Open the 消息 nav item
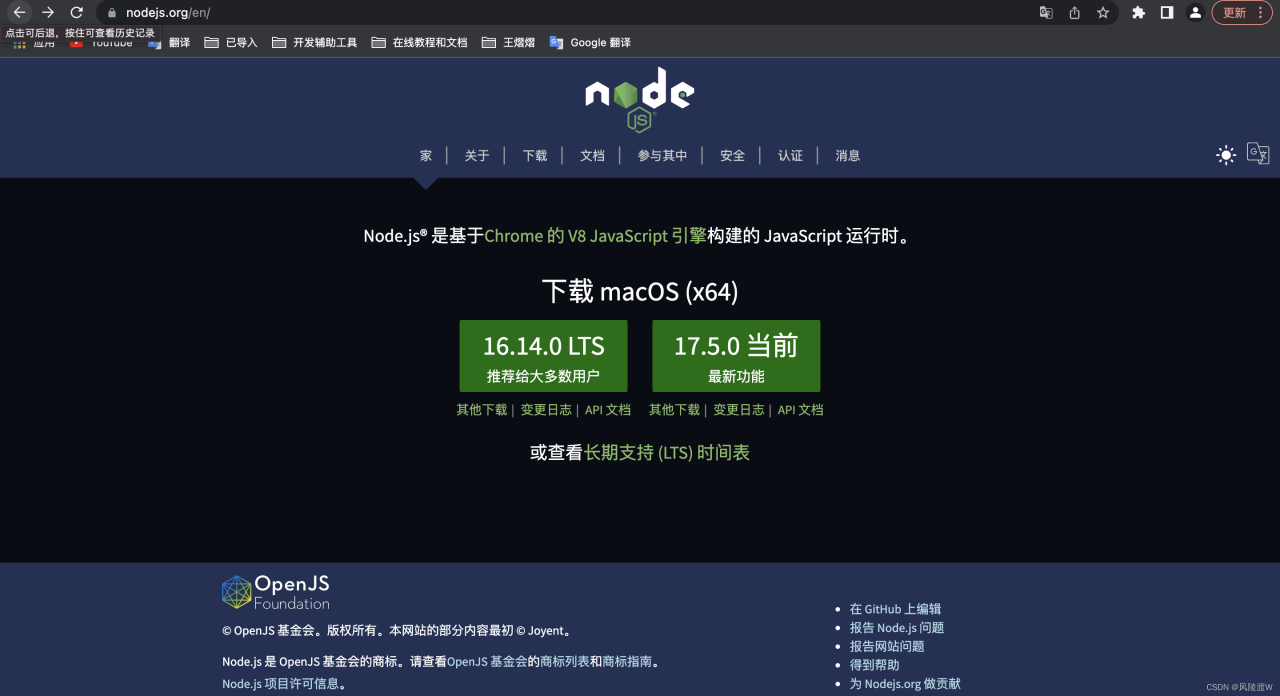1280x696 pixels. (x=848, y=155)
